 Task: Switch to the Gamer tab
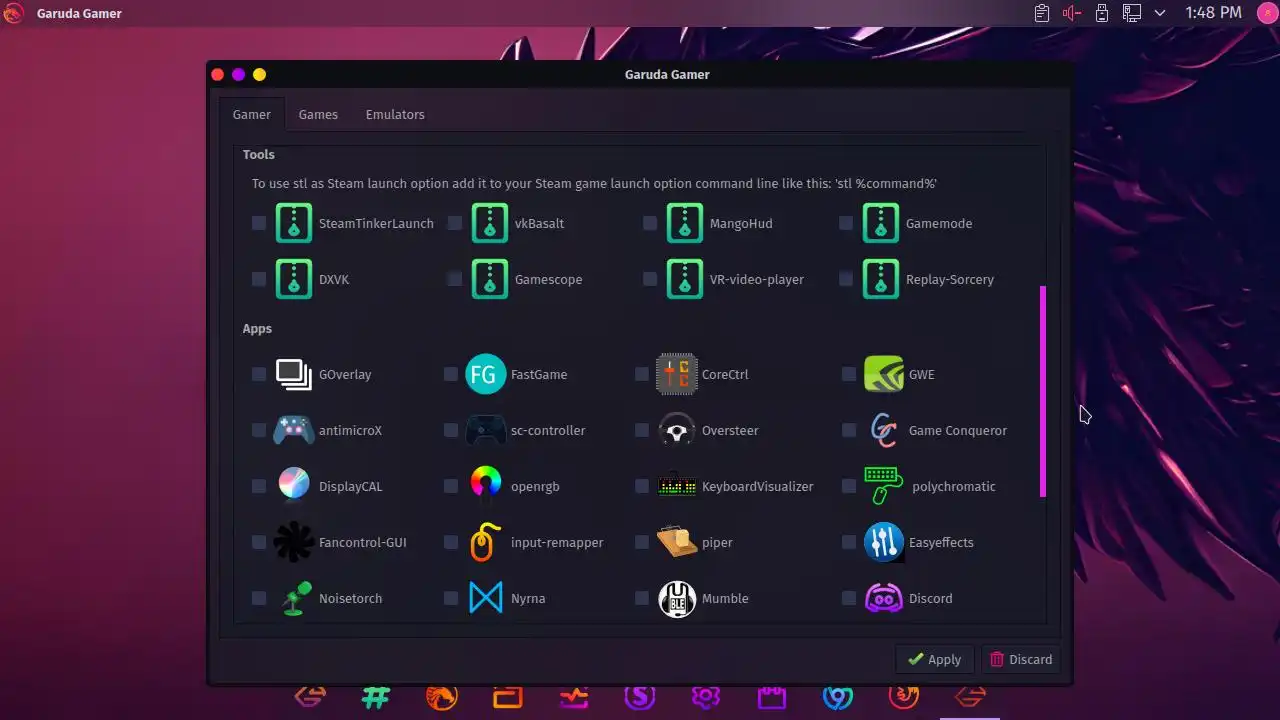pos(252,114)
